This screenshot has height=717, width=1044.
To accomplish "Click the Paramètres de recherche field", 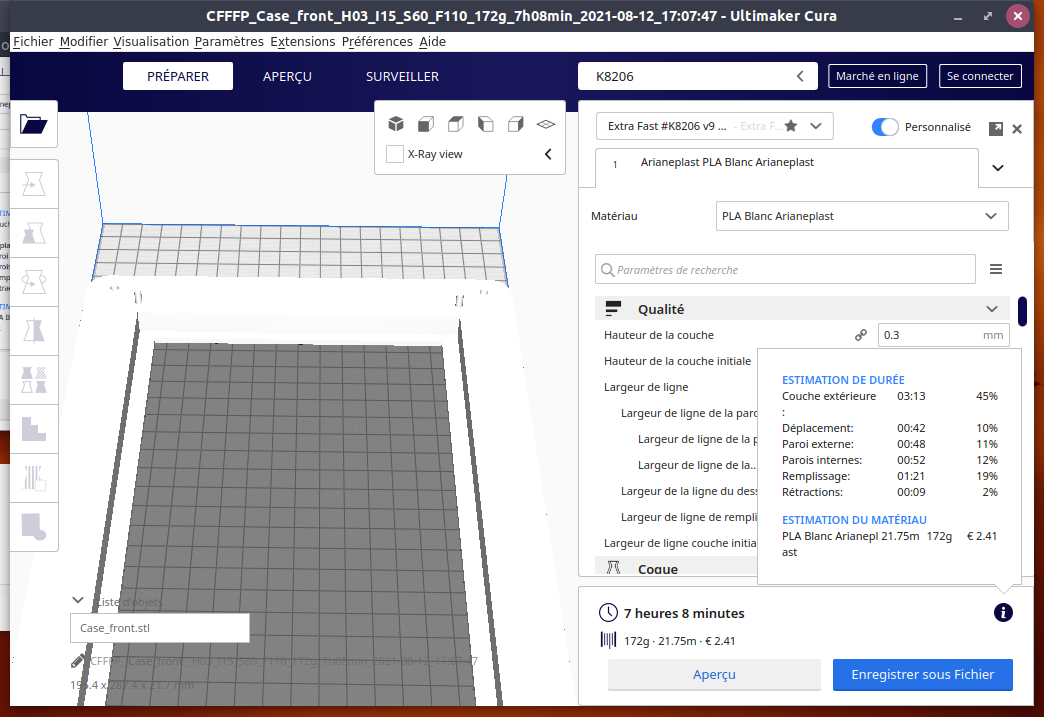I will pos(785,270).
